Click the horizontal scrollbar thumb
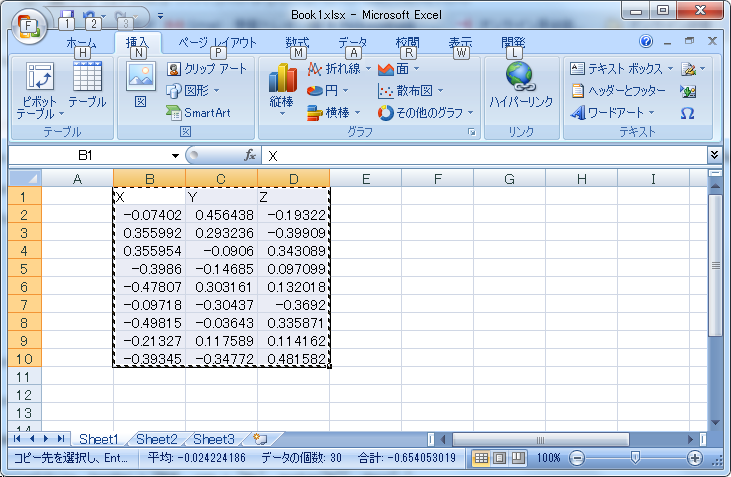Image resolution: width=731 pixels, height=477 pixels. (x=541, y=439)
